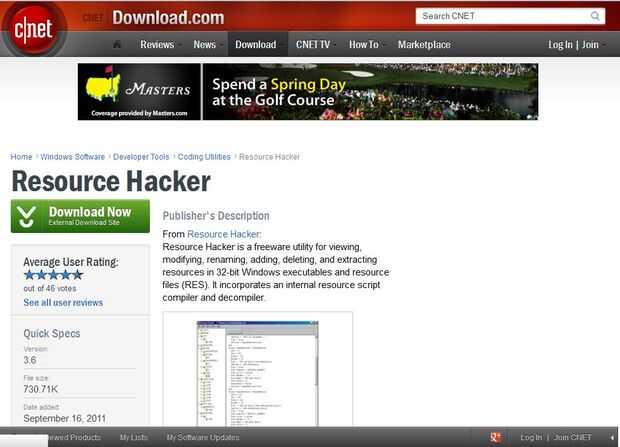Screen dimensions: 620x447
Task: Open the News menu
Action: (x=204, y=45)
